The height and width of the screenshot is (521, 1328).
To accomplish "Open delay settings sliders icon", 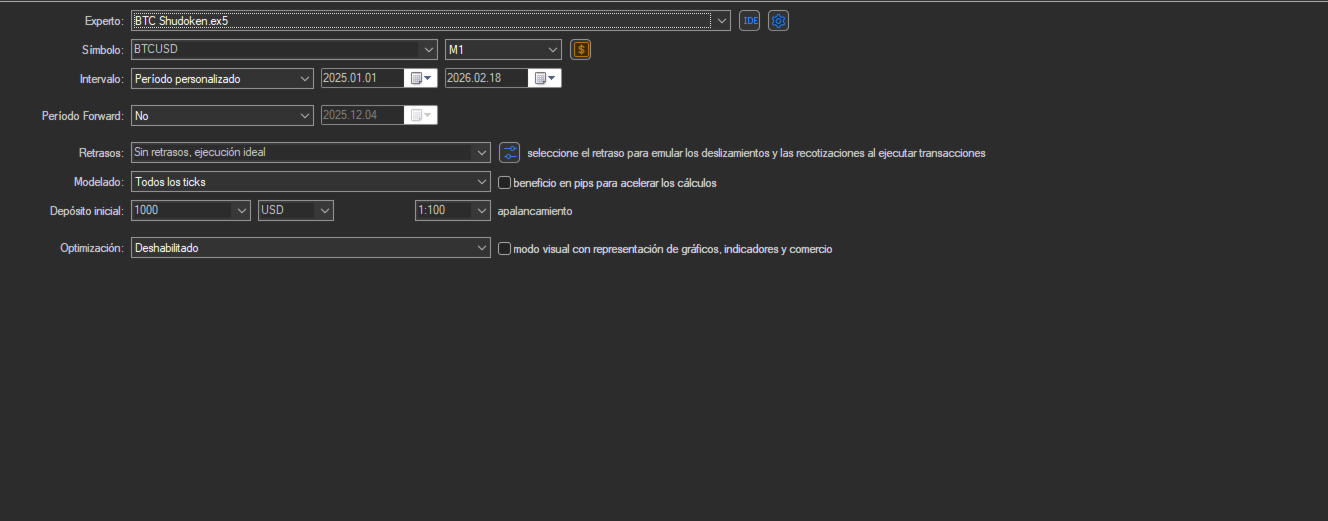I will [x=510, y=153].
